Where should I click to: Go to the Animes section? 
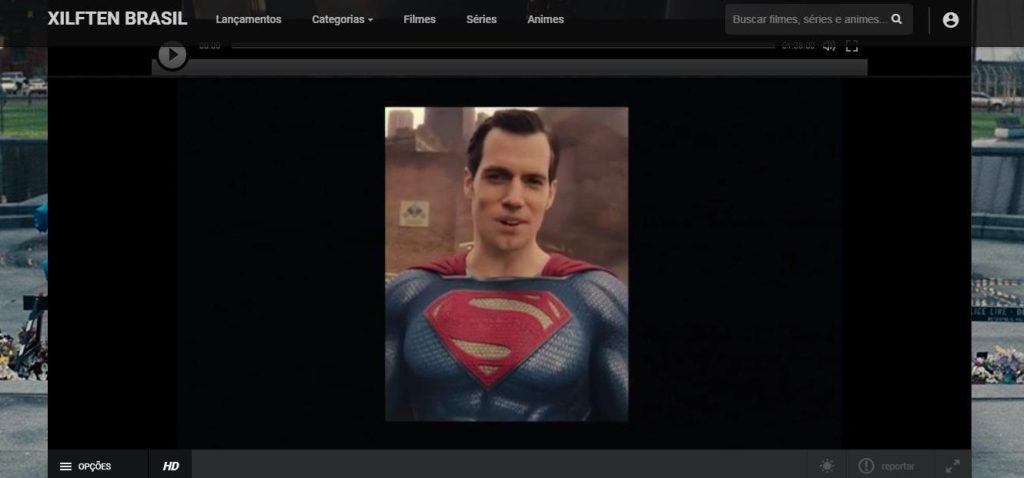click(x=545, y=20)
